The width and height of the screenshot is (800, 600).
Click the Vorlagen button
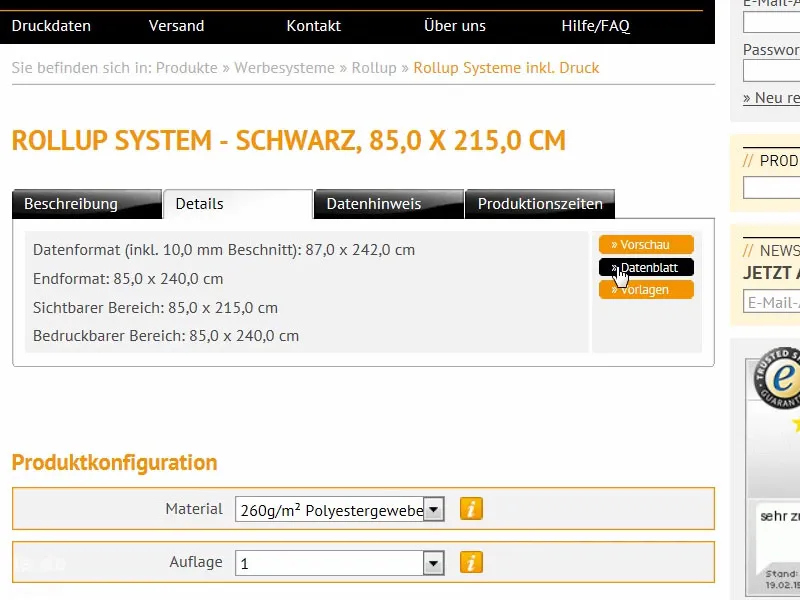pyautogui.click(x=646, y=290)
